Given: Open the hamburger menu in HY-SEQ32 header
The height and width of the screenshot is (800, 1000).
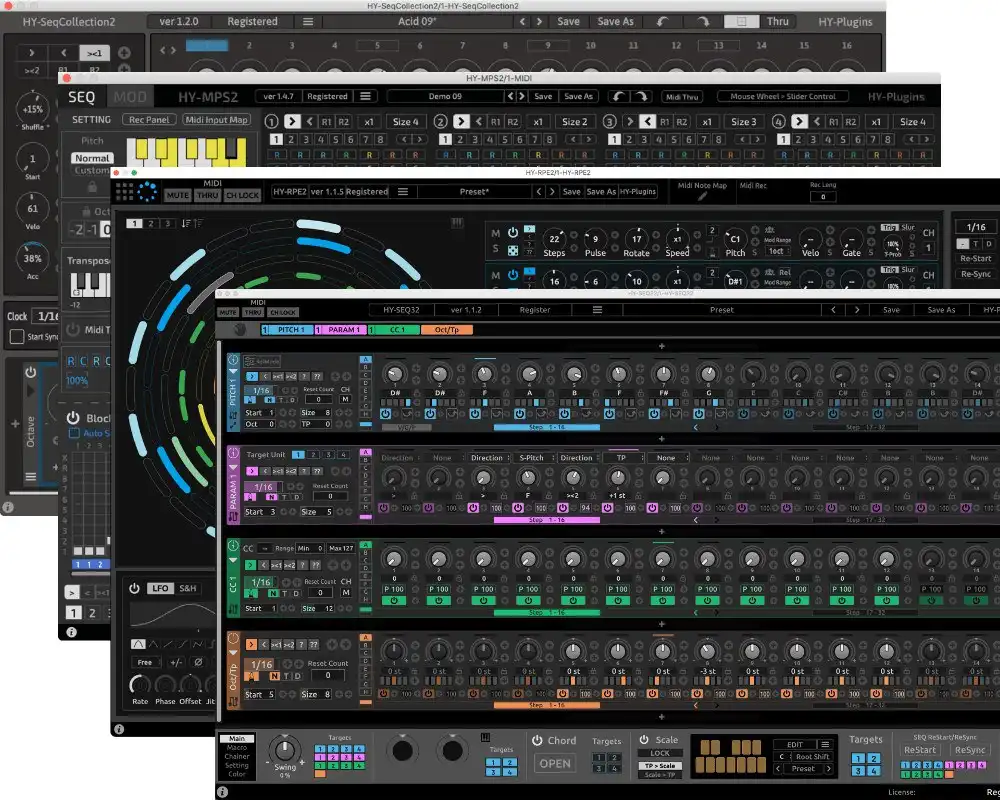Looking at the screenshot, I should click(598, 310).
